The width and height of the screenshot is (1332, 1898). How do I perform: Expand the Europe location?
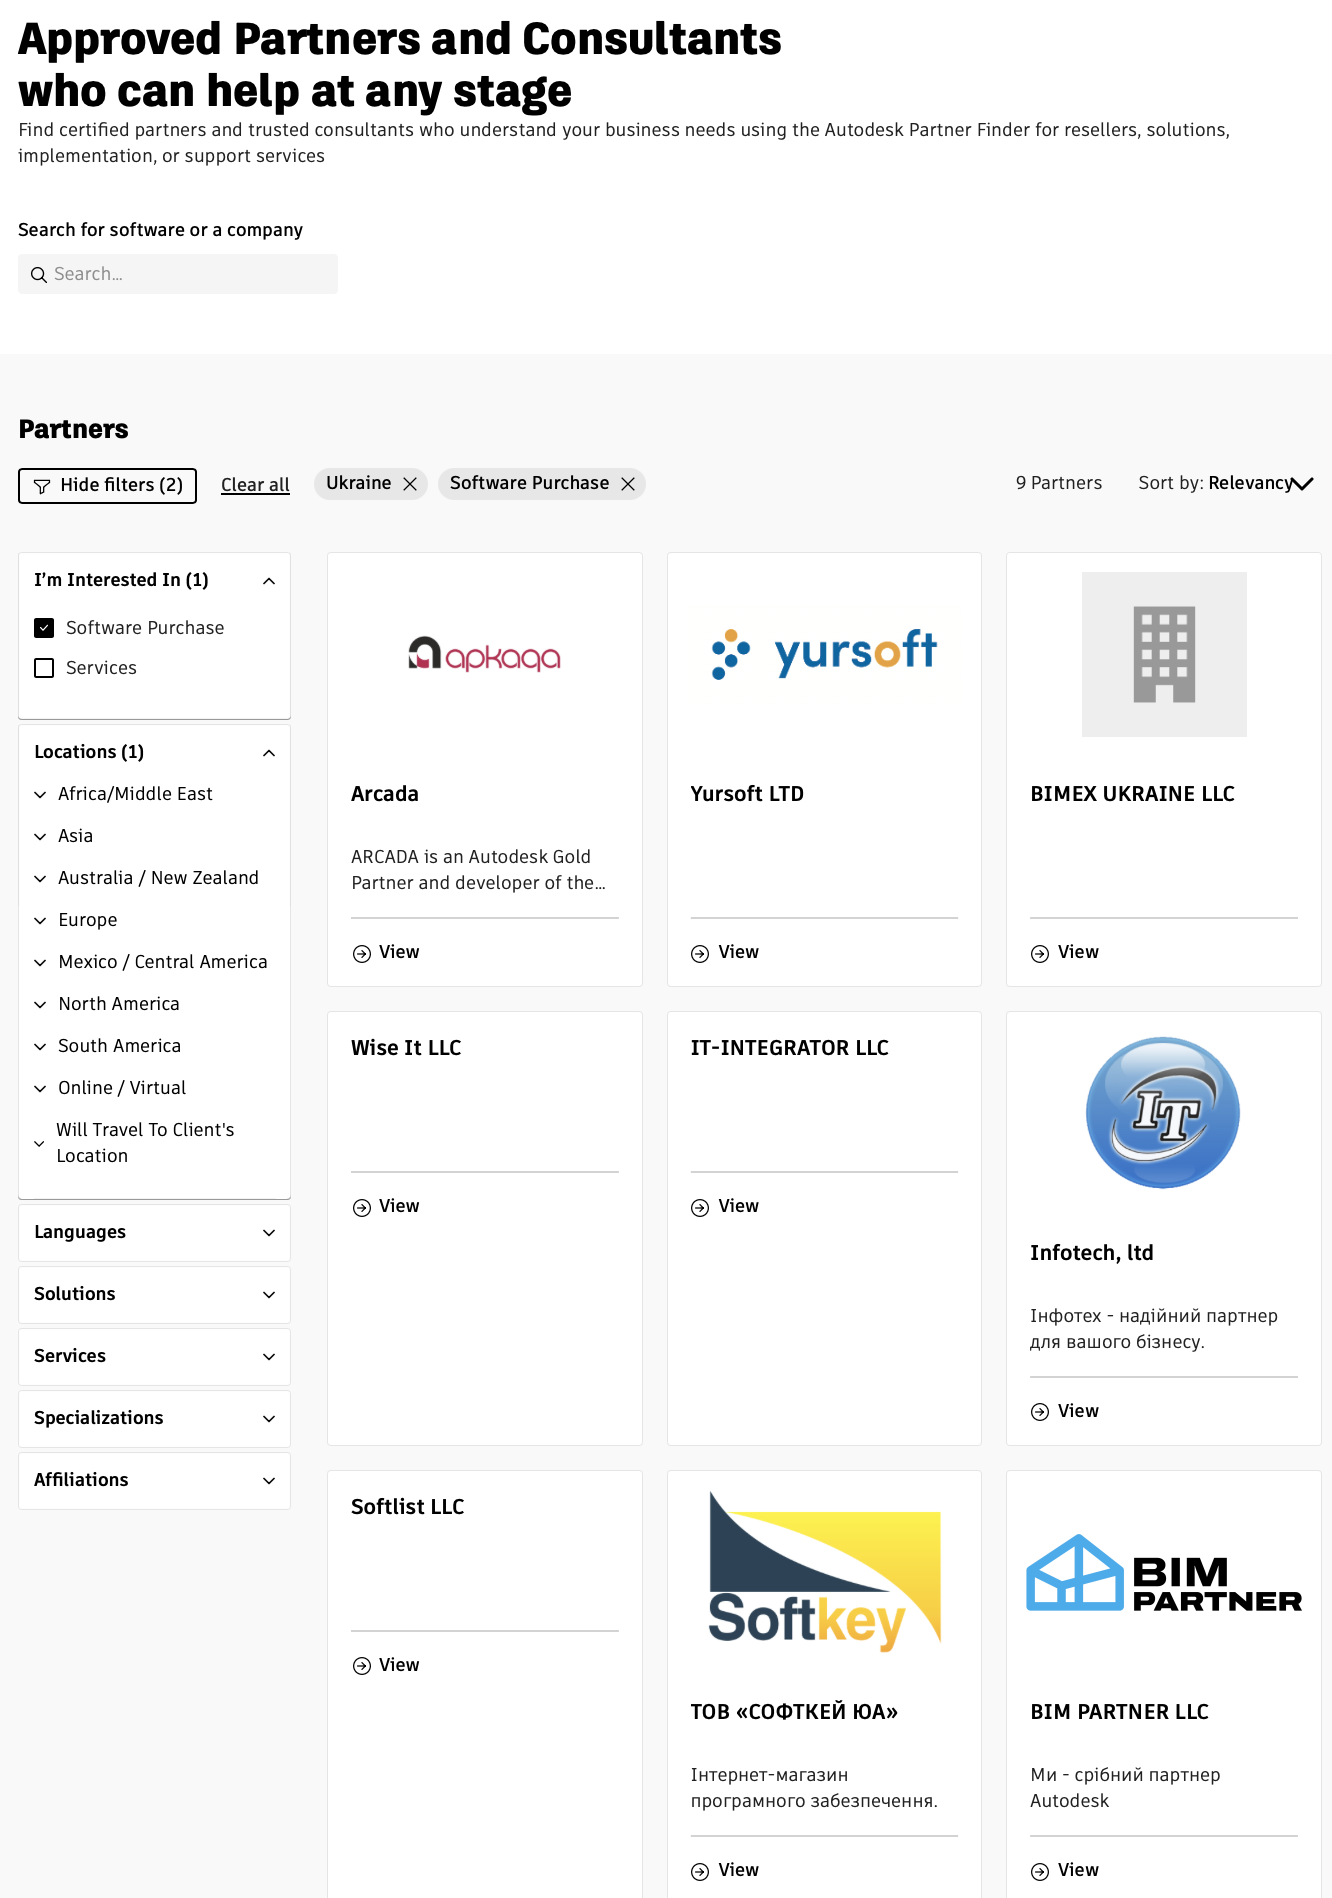pyautogui.click(x=40, y=921)
